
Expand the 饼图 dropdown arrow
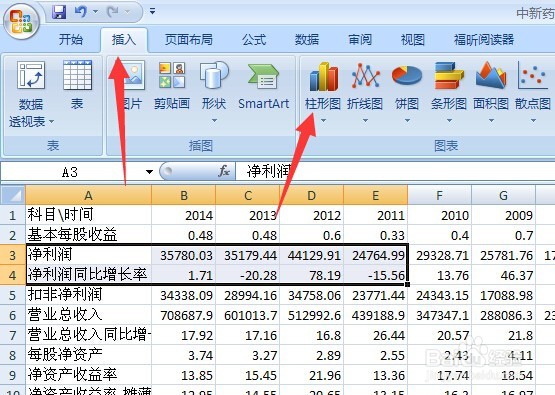[407, 120]
